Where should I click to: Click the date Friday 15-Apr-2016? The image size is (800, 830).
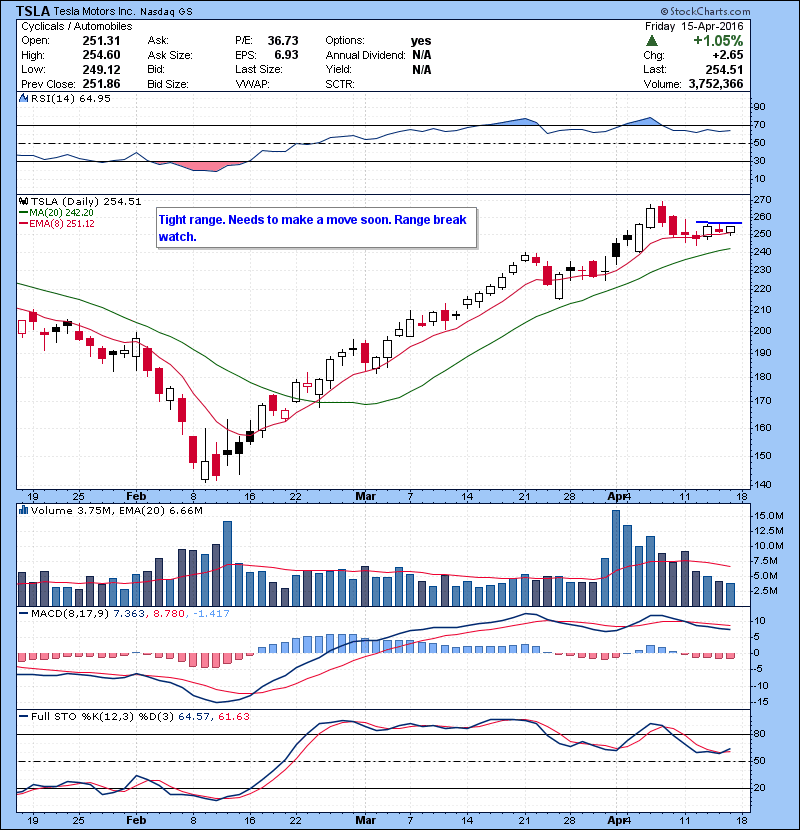[694, 26]
